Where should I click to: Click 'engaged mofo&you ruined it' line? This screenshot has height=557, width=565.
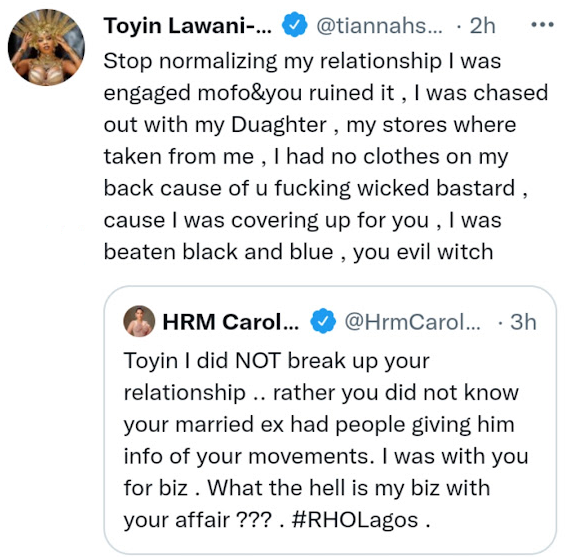(x=249, y=93)
